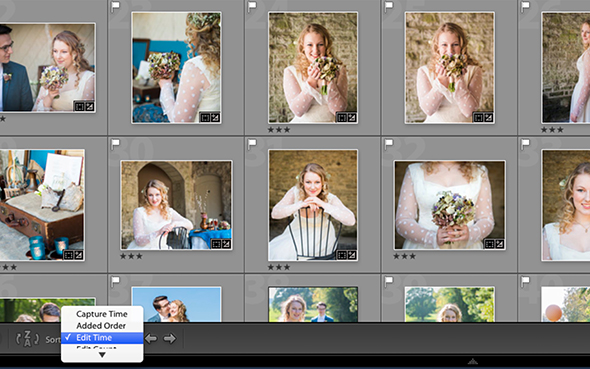Select the couple kissing against blue sky thumbnail
The image size is (590, 369).
tap(176, 304)
